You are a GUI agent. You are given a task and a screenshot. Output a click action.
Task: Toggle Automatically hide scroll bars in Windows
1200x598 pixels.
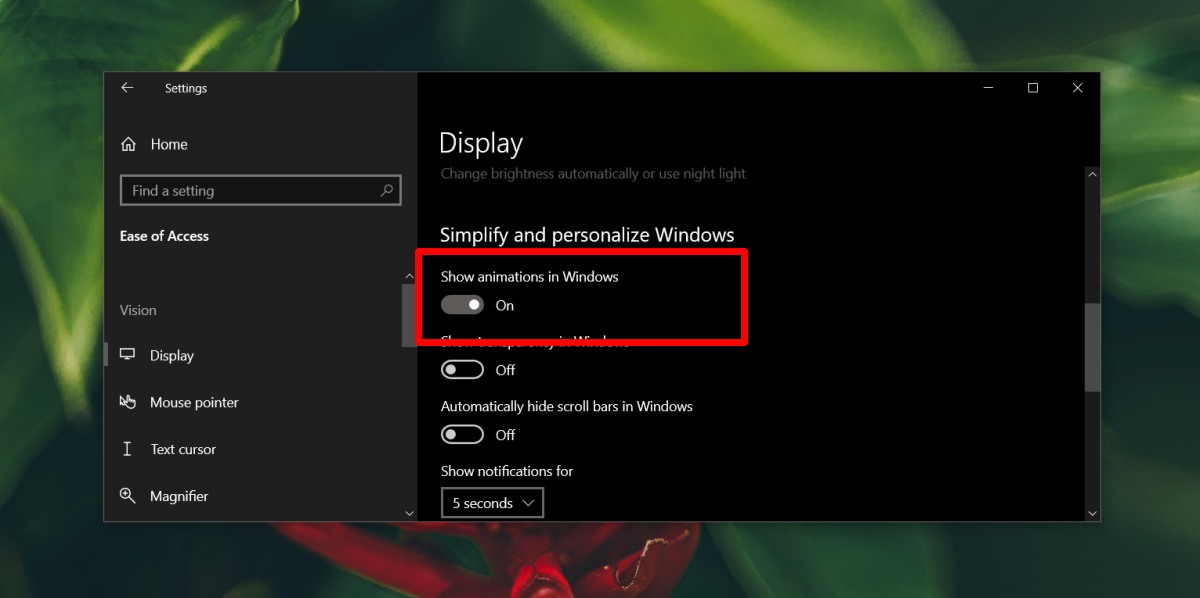pyautogui.click(x=462, y=434)
